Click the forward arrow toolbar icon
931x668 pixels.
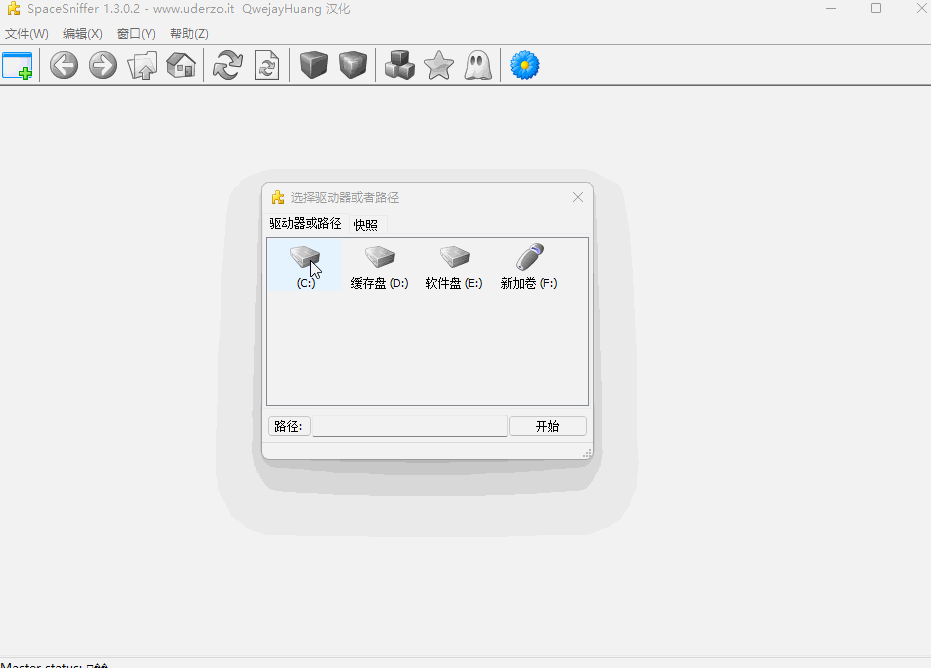(x=103, y=66)
